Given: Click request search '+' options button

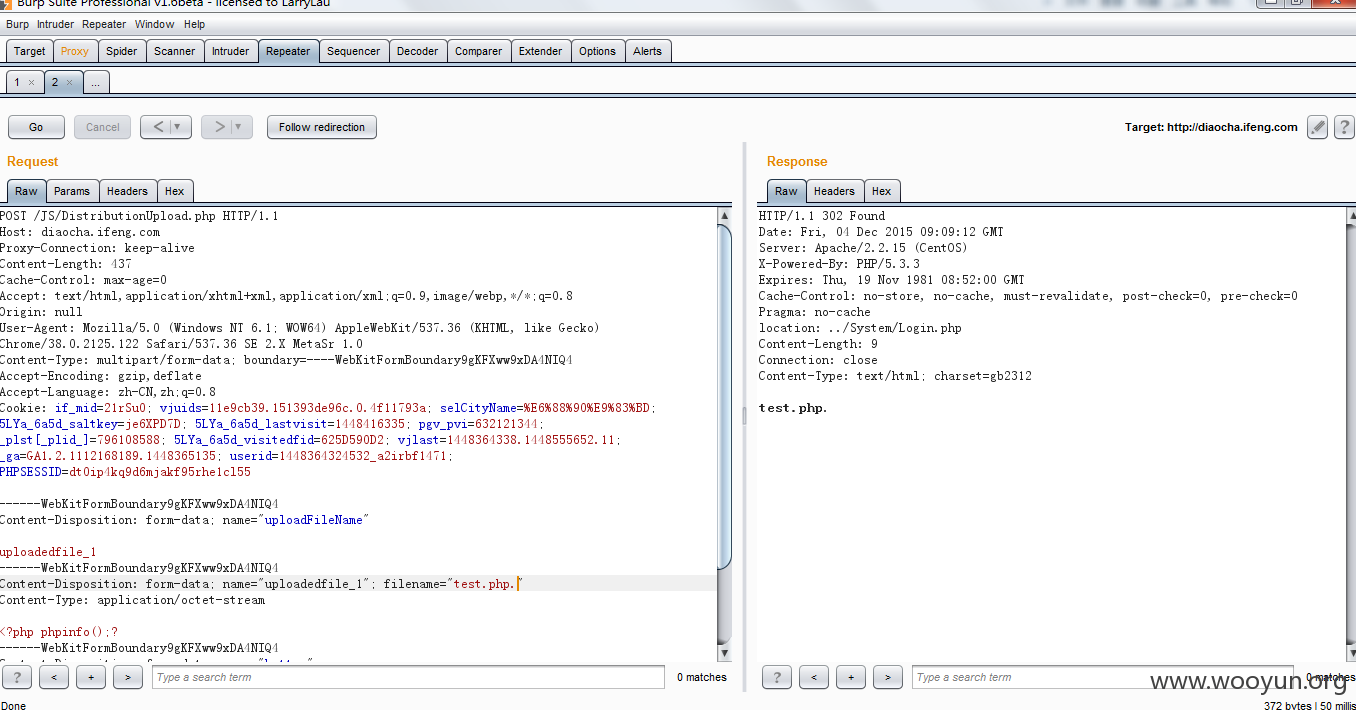Looking at the screenshot, I should 91,677.
